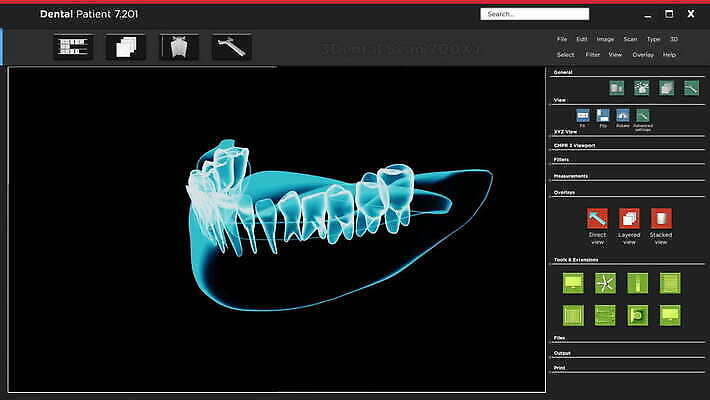Select the Flip view icon

coord(603,118)
